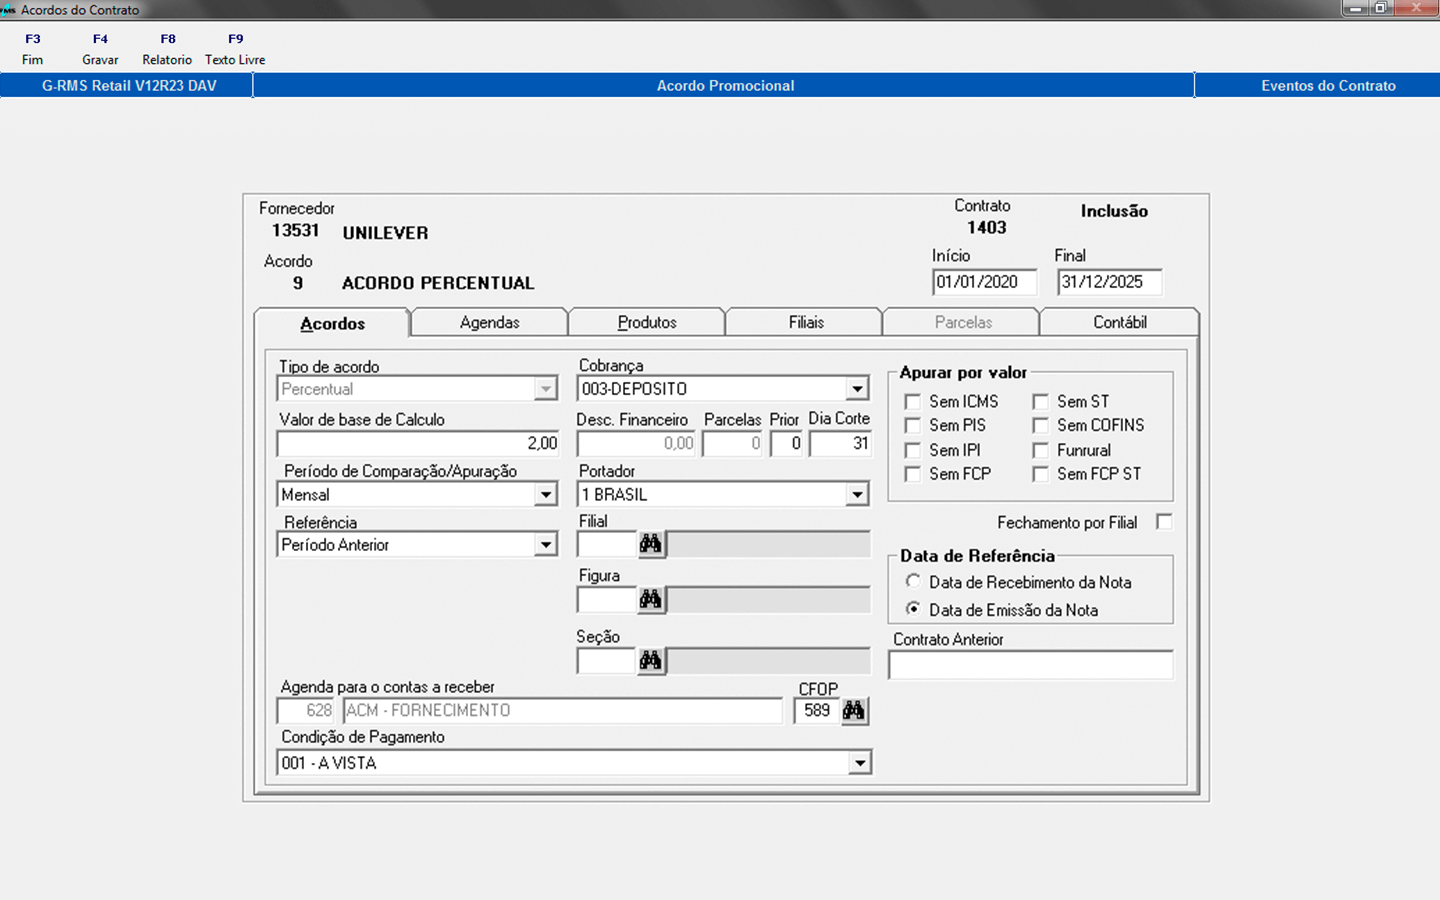Select Data de Recebimento da Nota radio
This screenshot has height=900, width=1440.
point(913,581)
